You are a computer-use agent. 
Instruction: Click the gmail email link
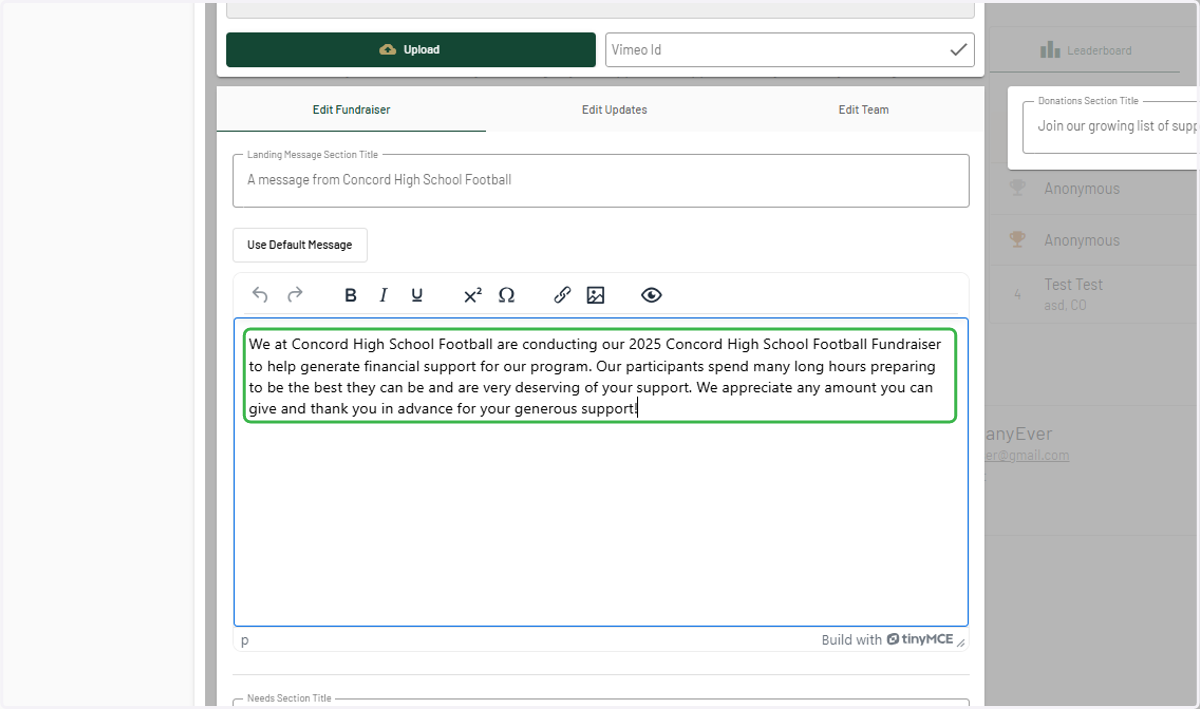(x=1027, y=456)
